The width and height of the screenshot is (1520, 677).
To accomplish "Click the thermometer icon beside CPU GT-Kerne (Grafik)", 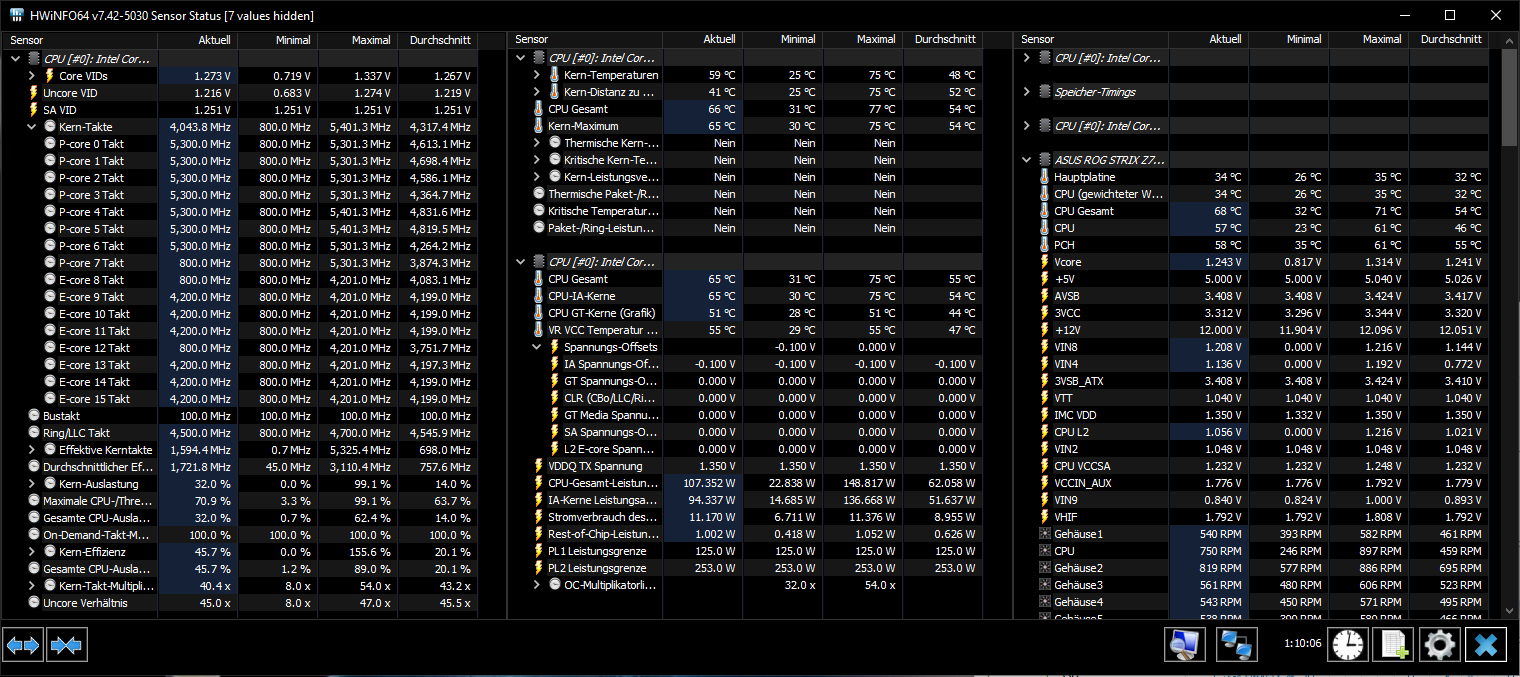I will coord(539,314).
